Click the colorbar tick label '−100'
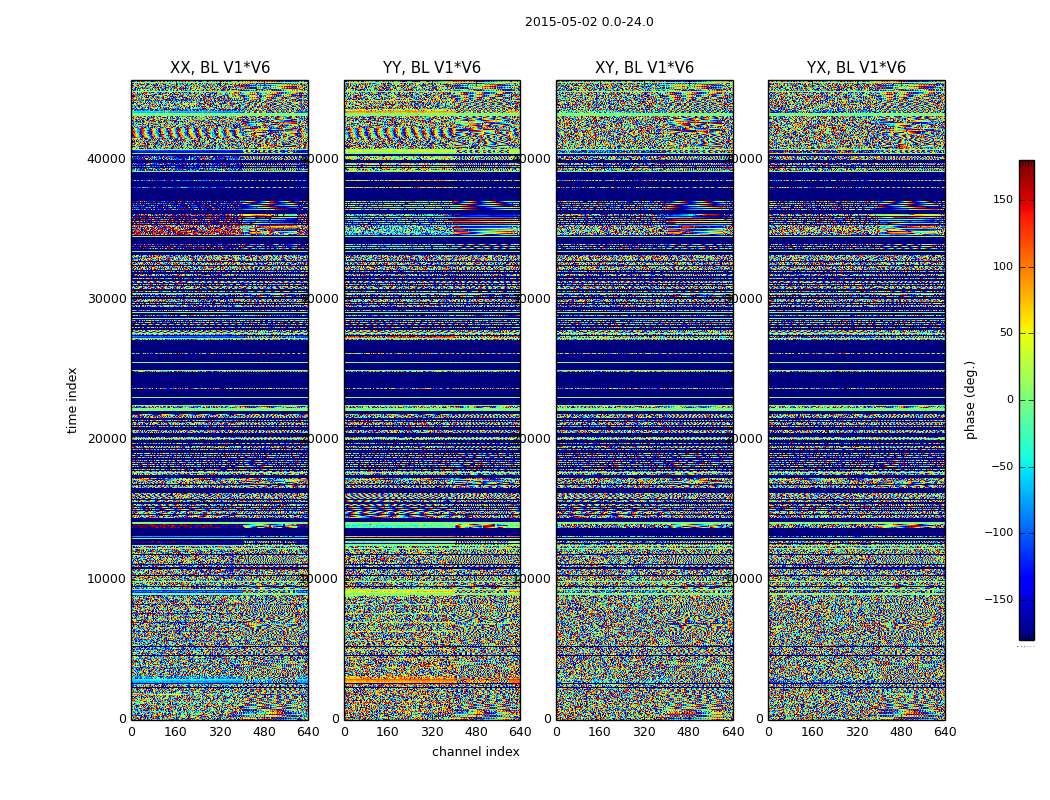 pos(999,533)
